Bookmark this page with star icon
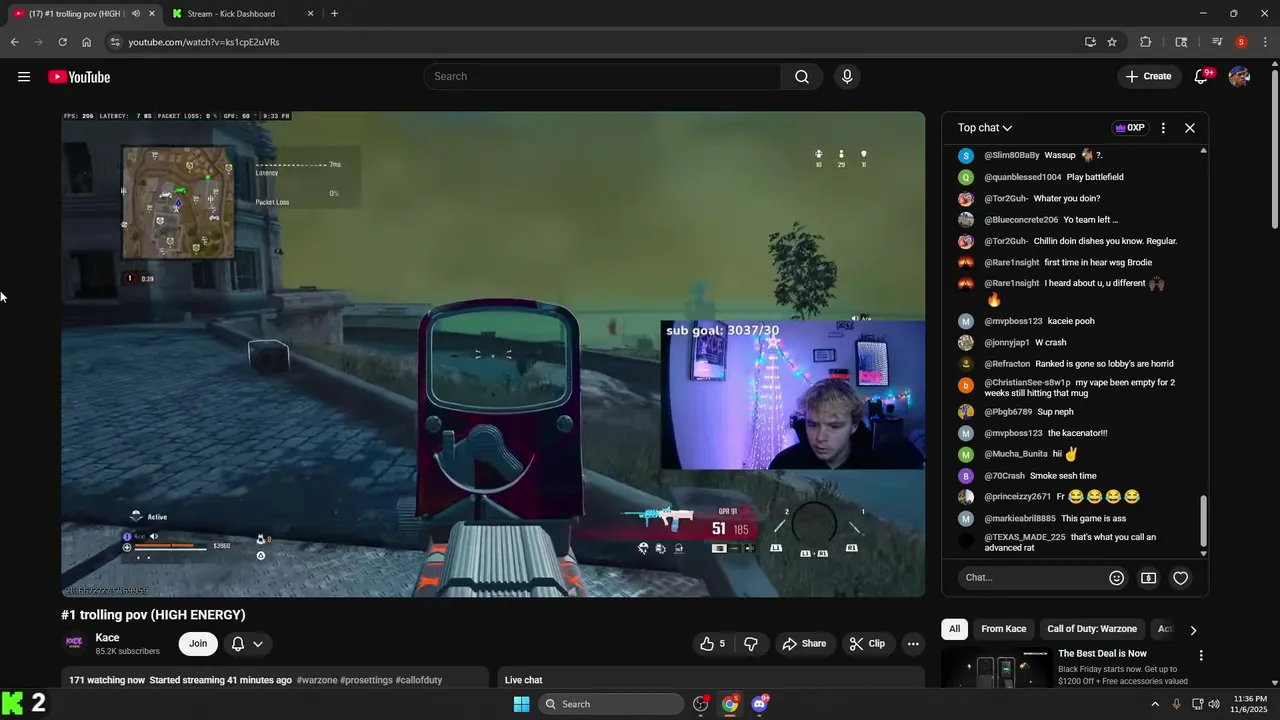Screen dimensions: 1280x720 click(x=1112, y=42)
